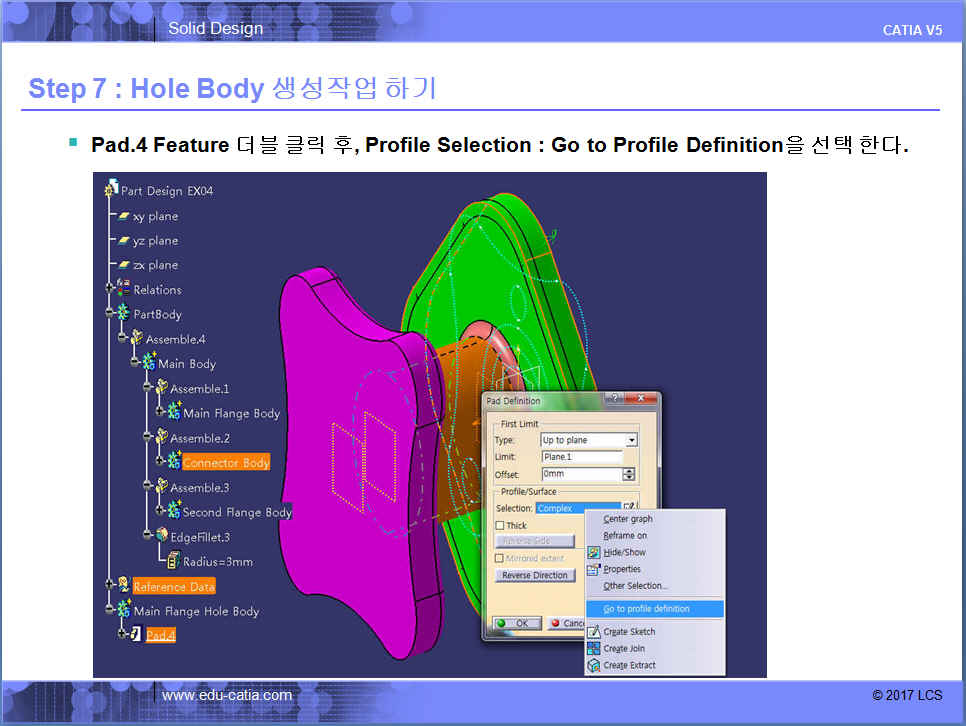This screenshot has height=726, width=966.
Task: Enable the Thick checkbox
Action: 500,525
